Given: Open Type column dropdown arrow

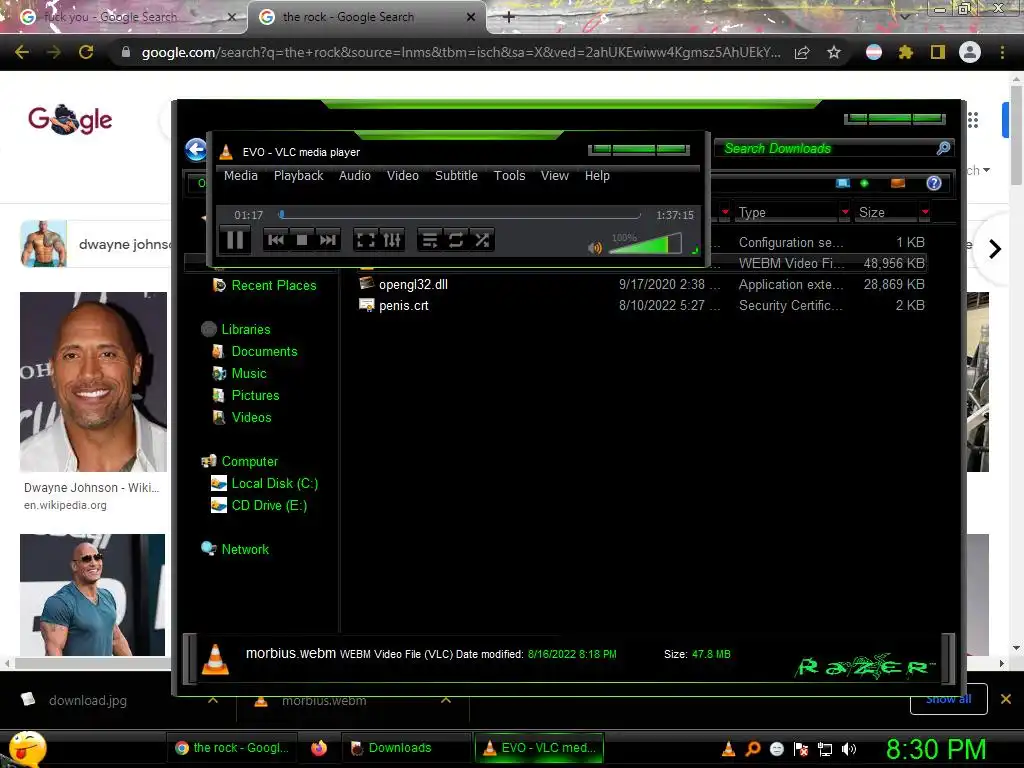Looking at the screenshot, I should pos(845,212).
